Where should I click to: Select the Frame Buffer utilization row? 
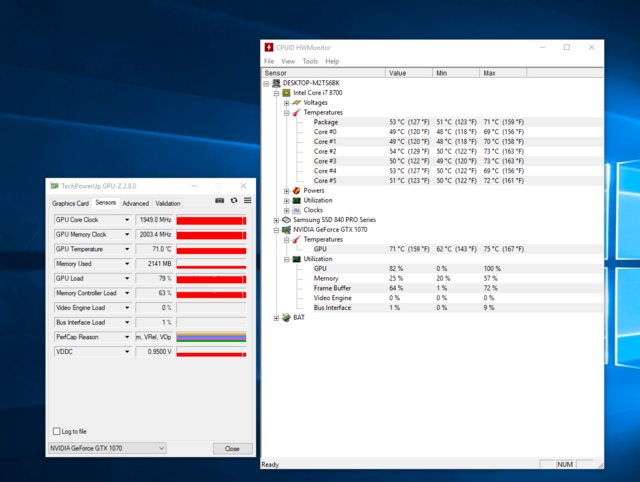(x=457, y=288)
